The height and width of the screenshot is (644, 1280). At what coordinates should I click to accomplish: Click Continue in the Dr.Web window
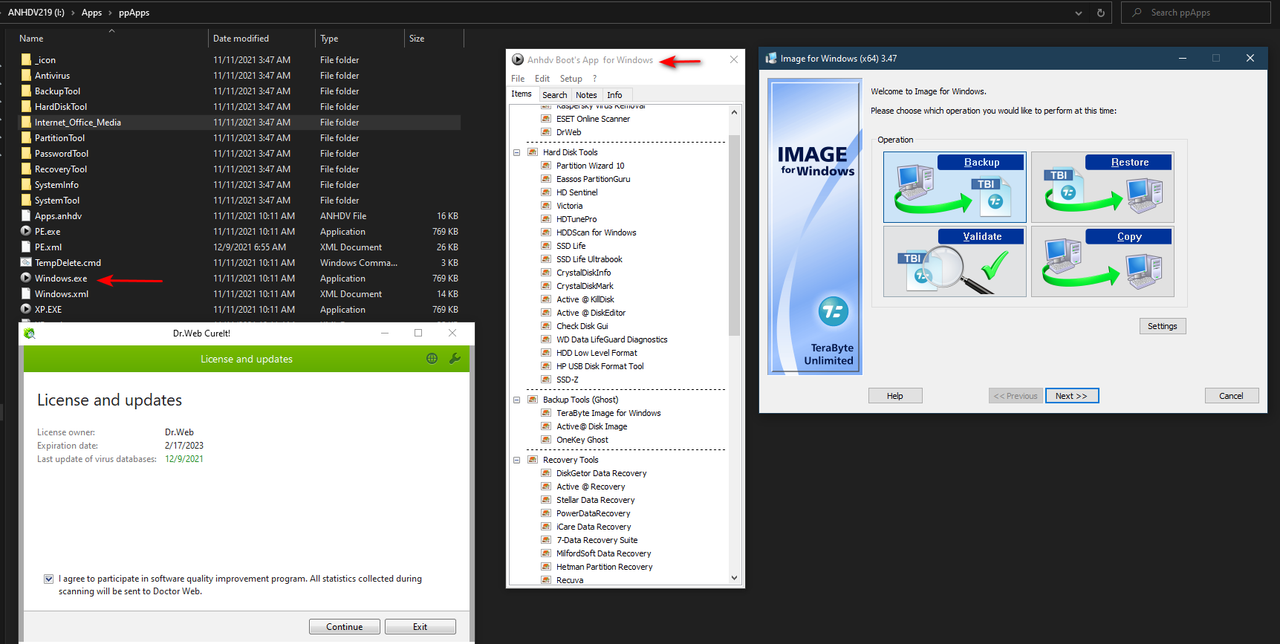(x=344, y=627)
